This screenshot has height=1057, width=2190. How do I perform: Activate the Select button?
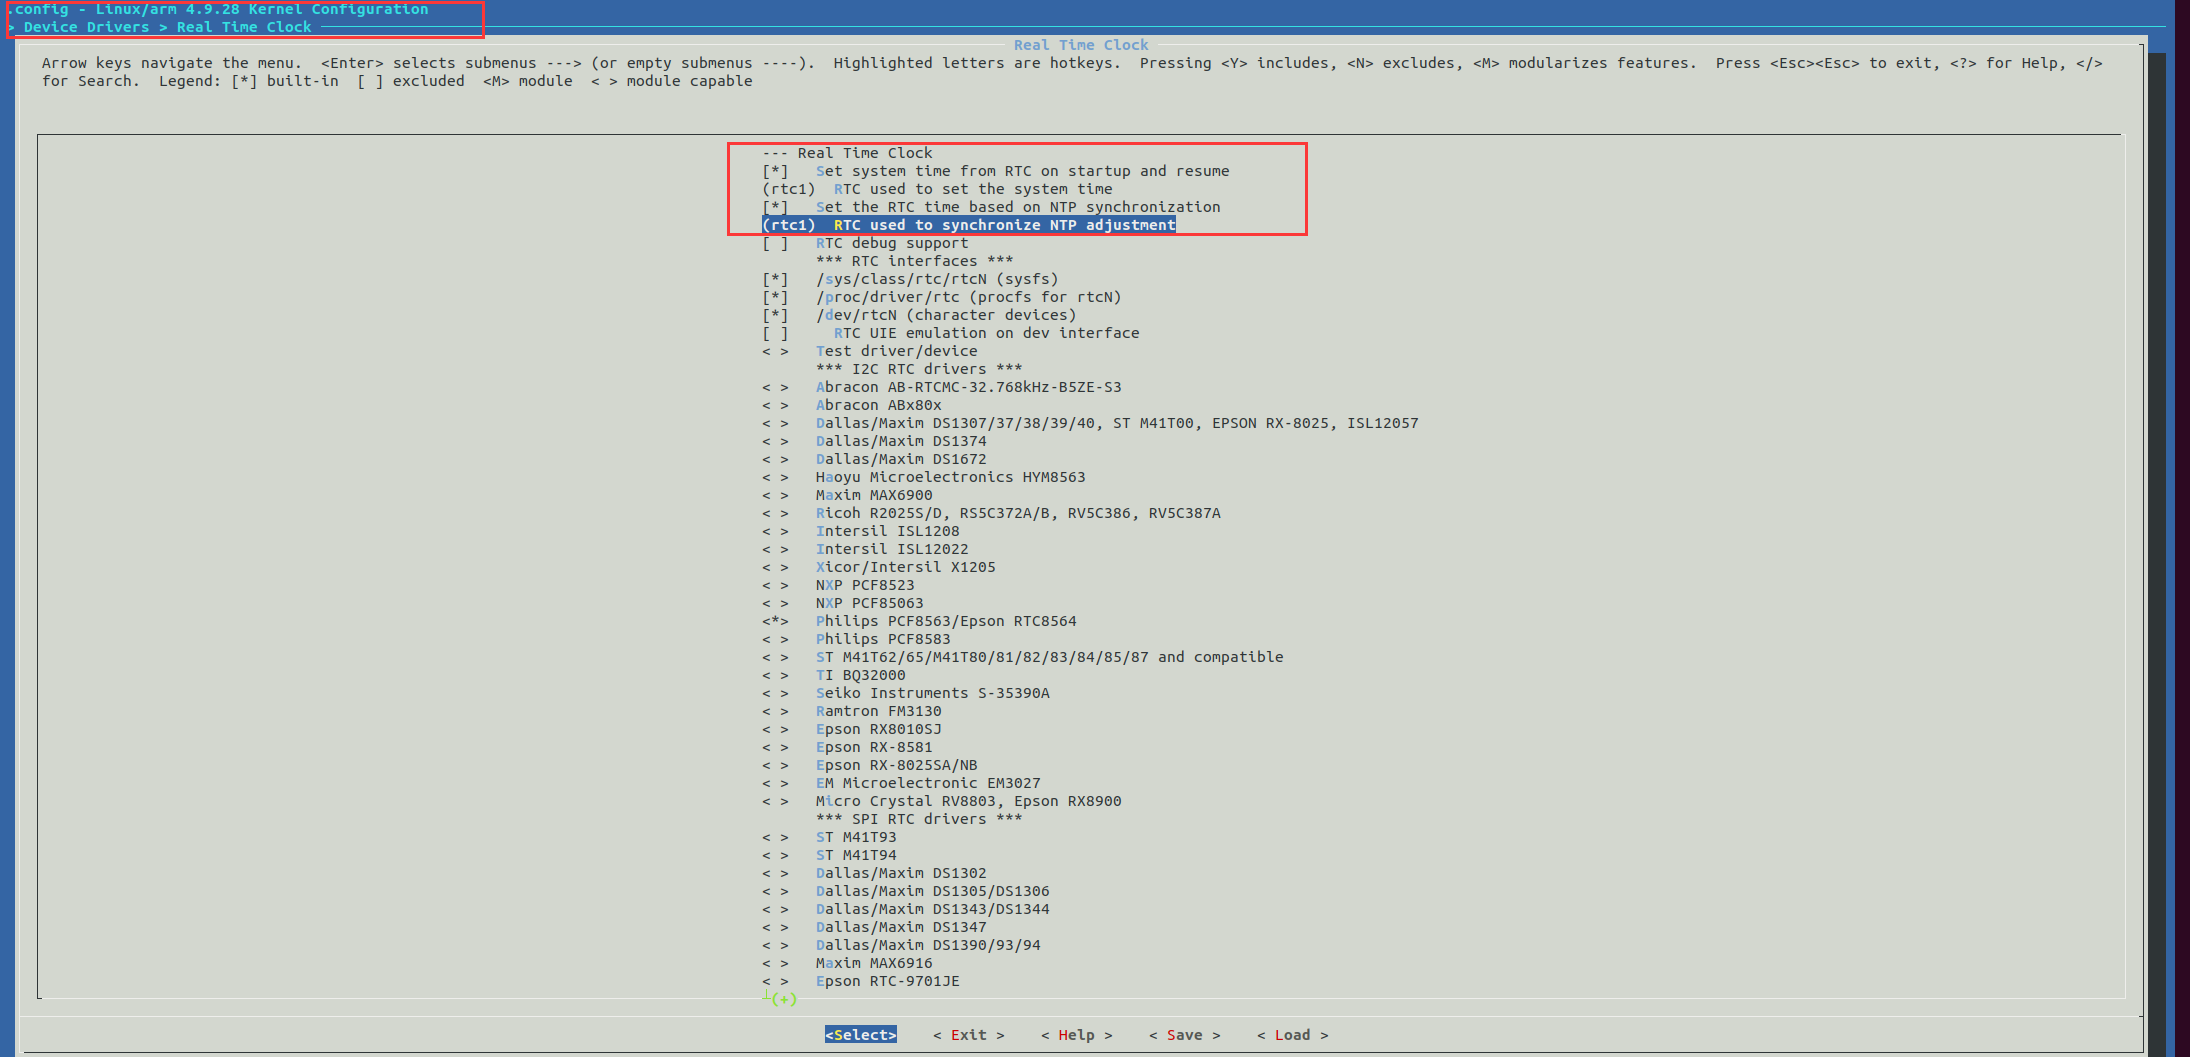[861, 1035]
